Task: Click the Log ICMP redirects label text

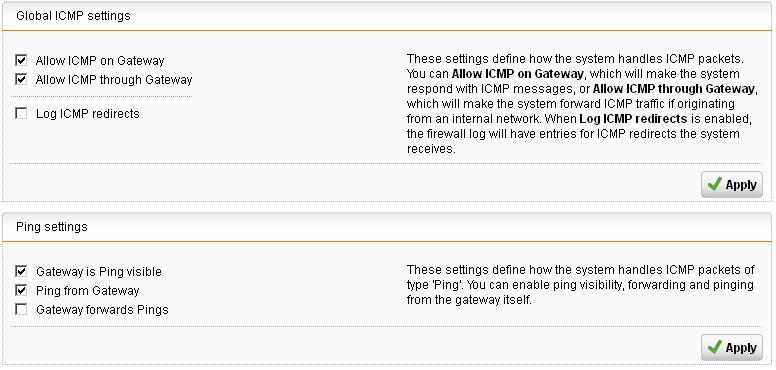Action: 88,114
